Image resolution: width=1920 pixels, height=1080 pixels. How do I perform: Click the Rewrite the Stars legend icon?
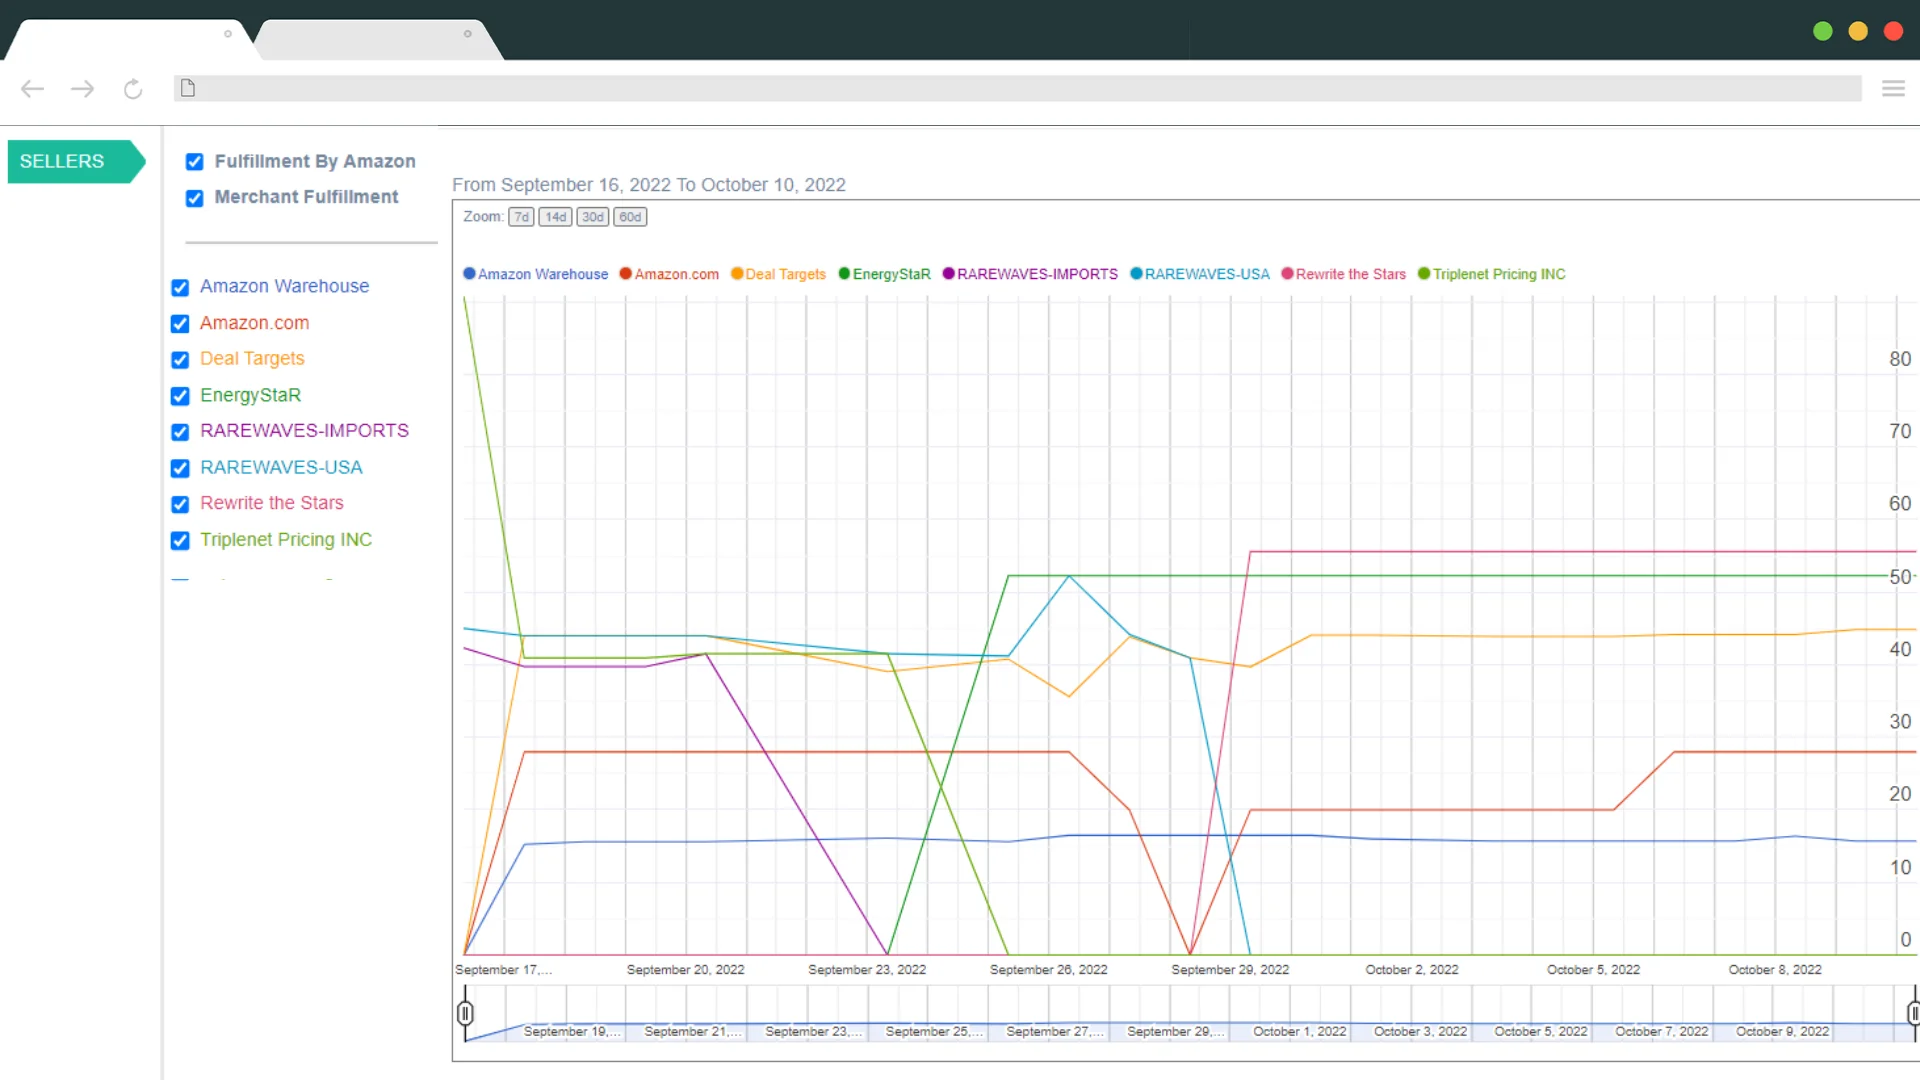[1288, 274]
